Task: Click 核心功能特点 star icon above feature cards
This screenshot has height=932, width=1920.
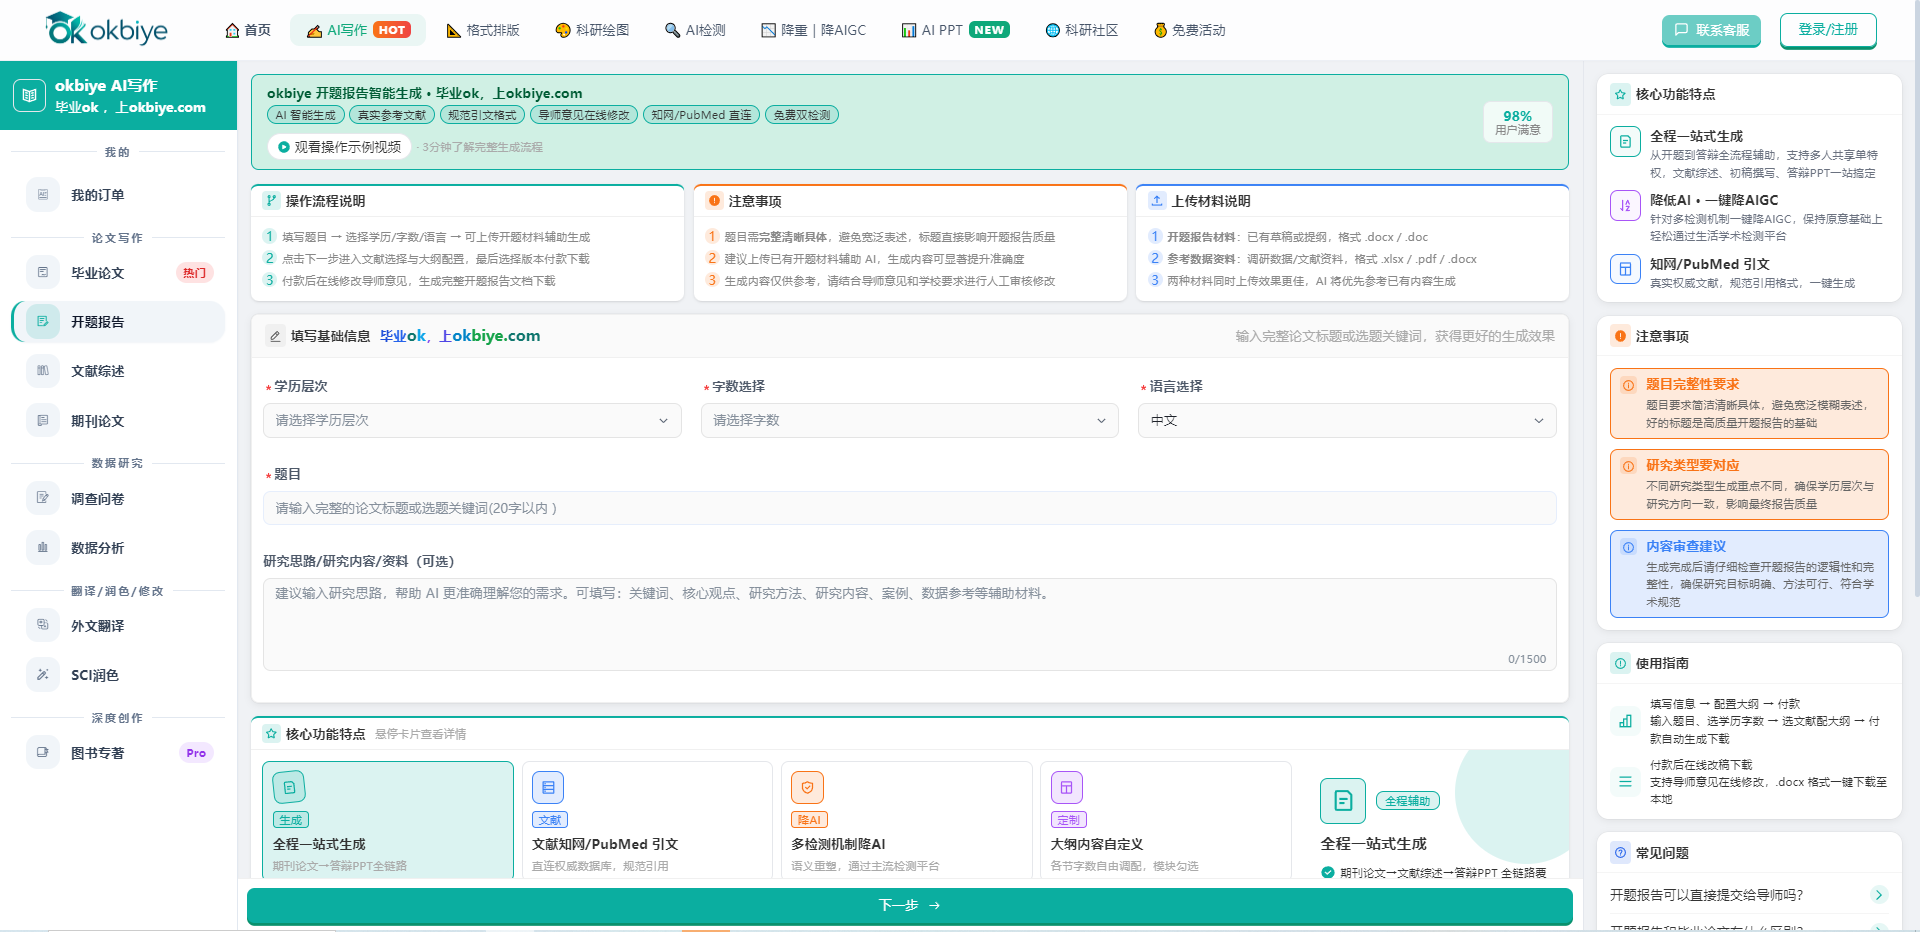Action: click(271, 734)
